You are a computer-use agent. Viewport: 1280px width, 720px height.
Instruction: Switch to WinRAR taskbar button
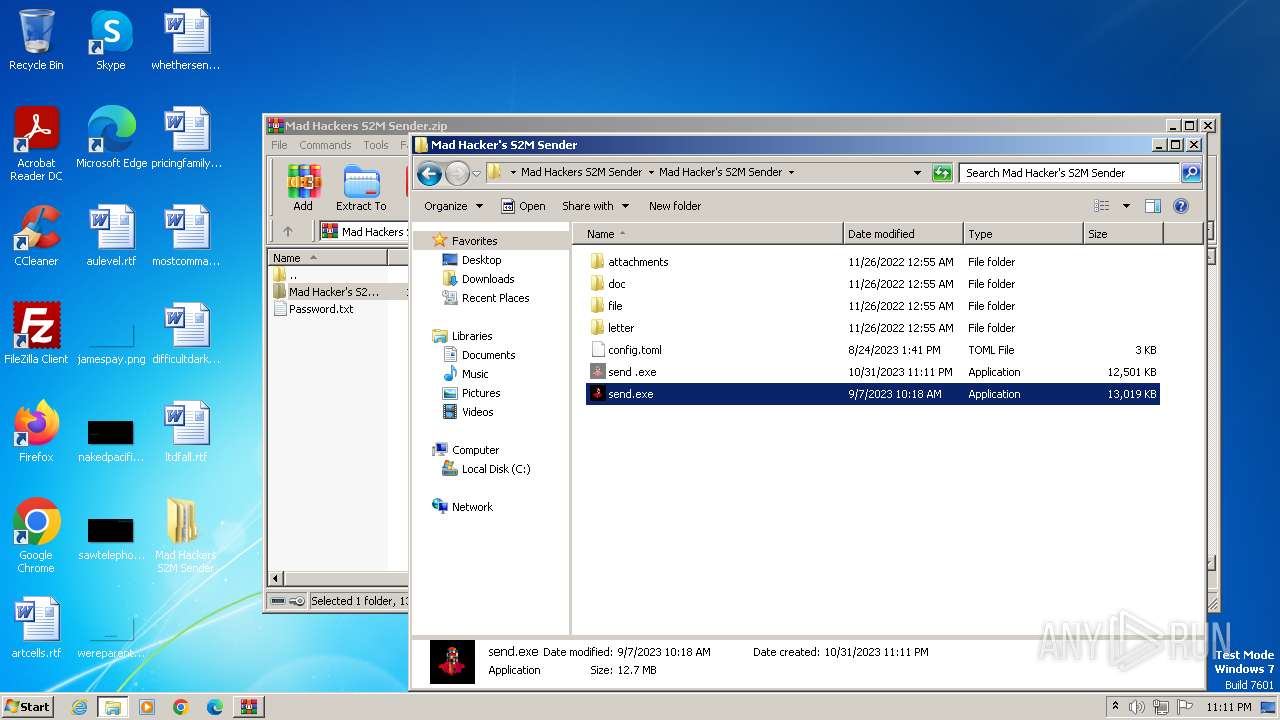(249, 707)
